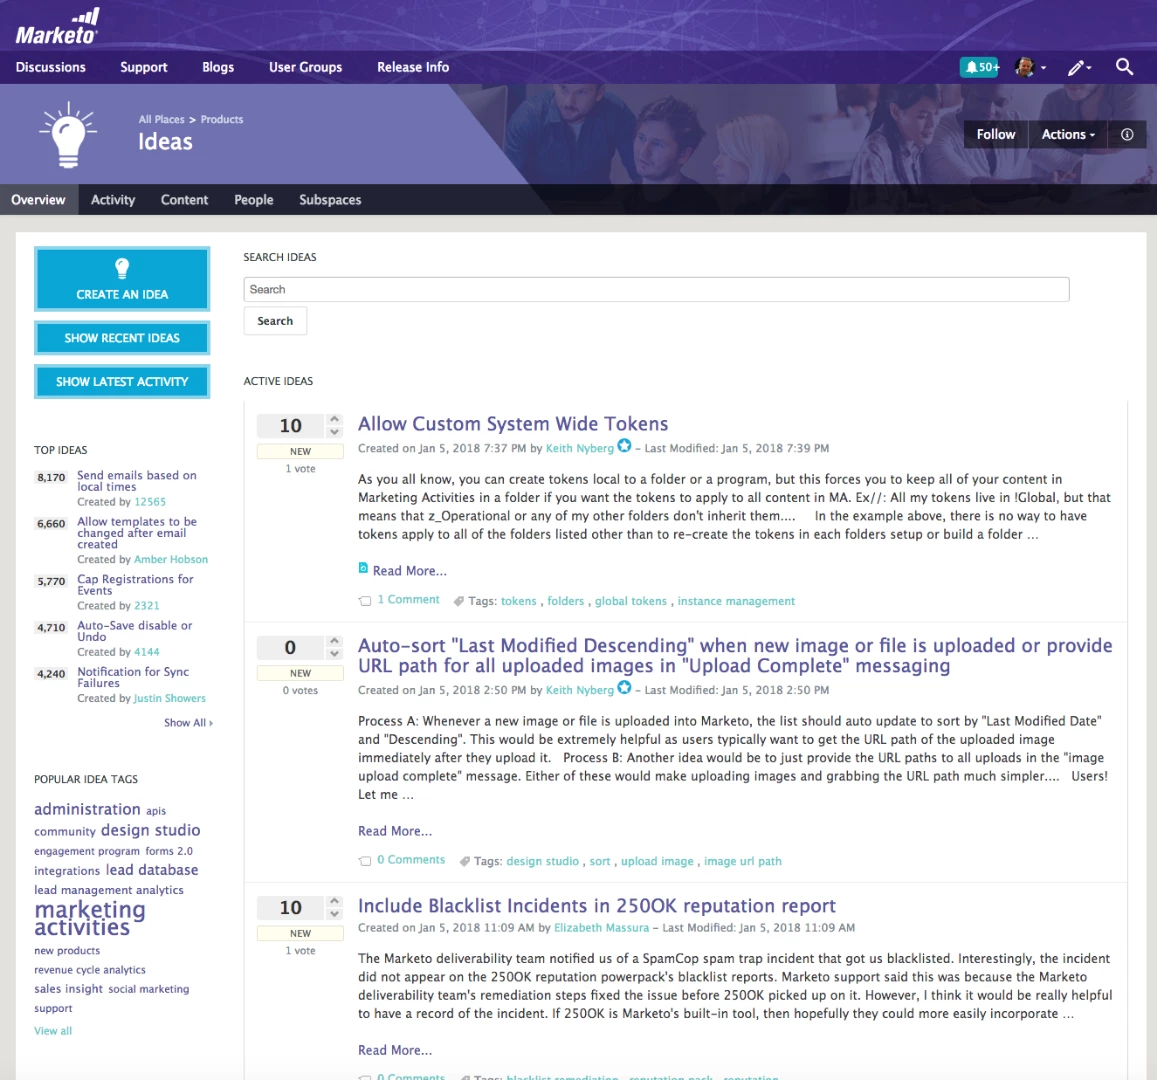The height and width of the screenshot is (1080, 1157).
Task: Click the comment bubble icon beside 0 Comments in Auto-sort idea
Action: [x=365, y=861]
